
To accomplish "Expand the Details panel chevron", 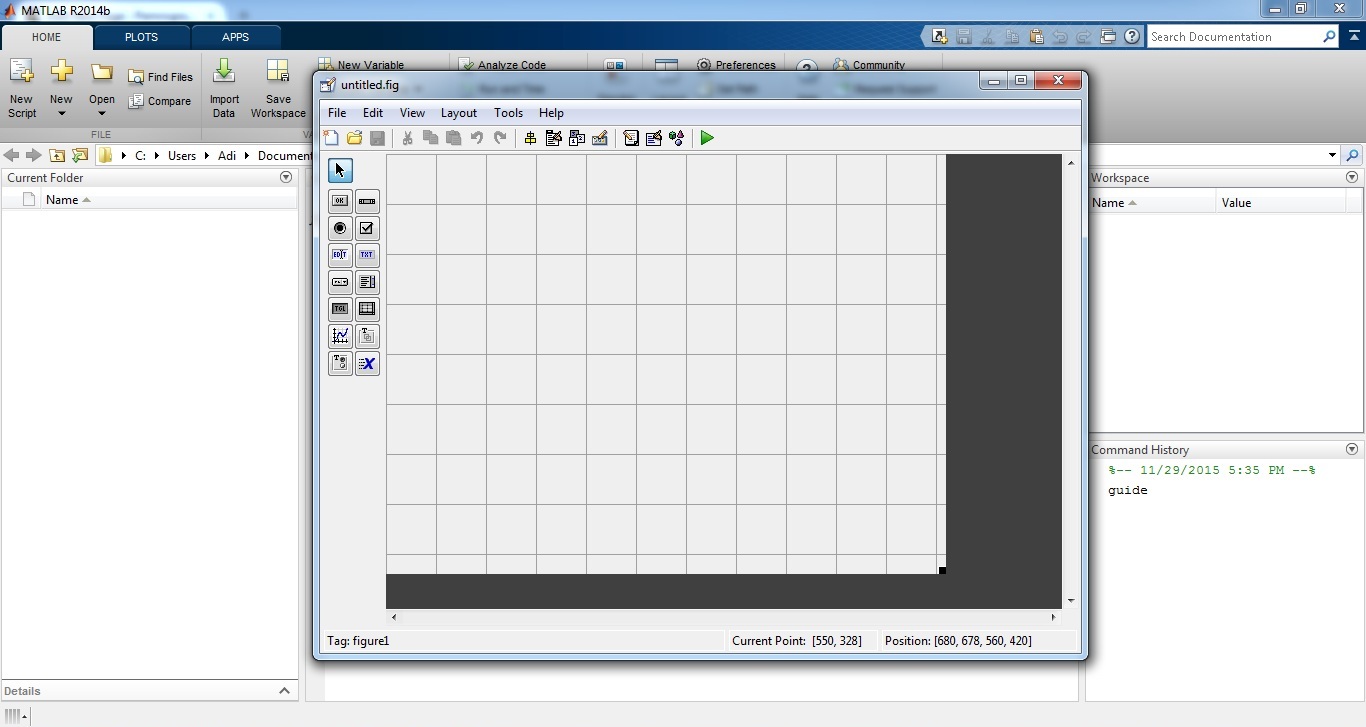I will (x=284, y=691).
